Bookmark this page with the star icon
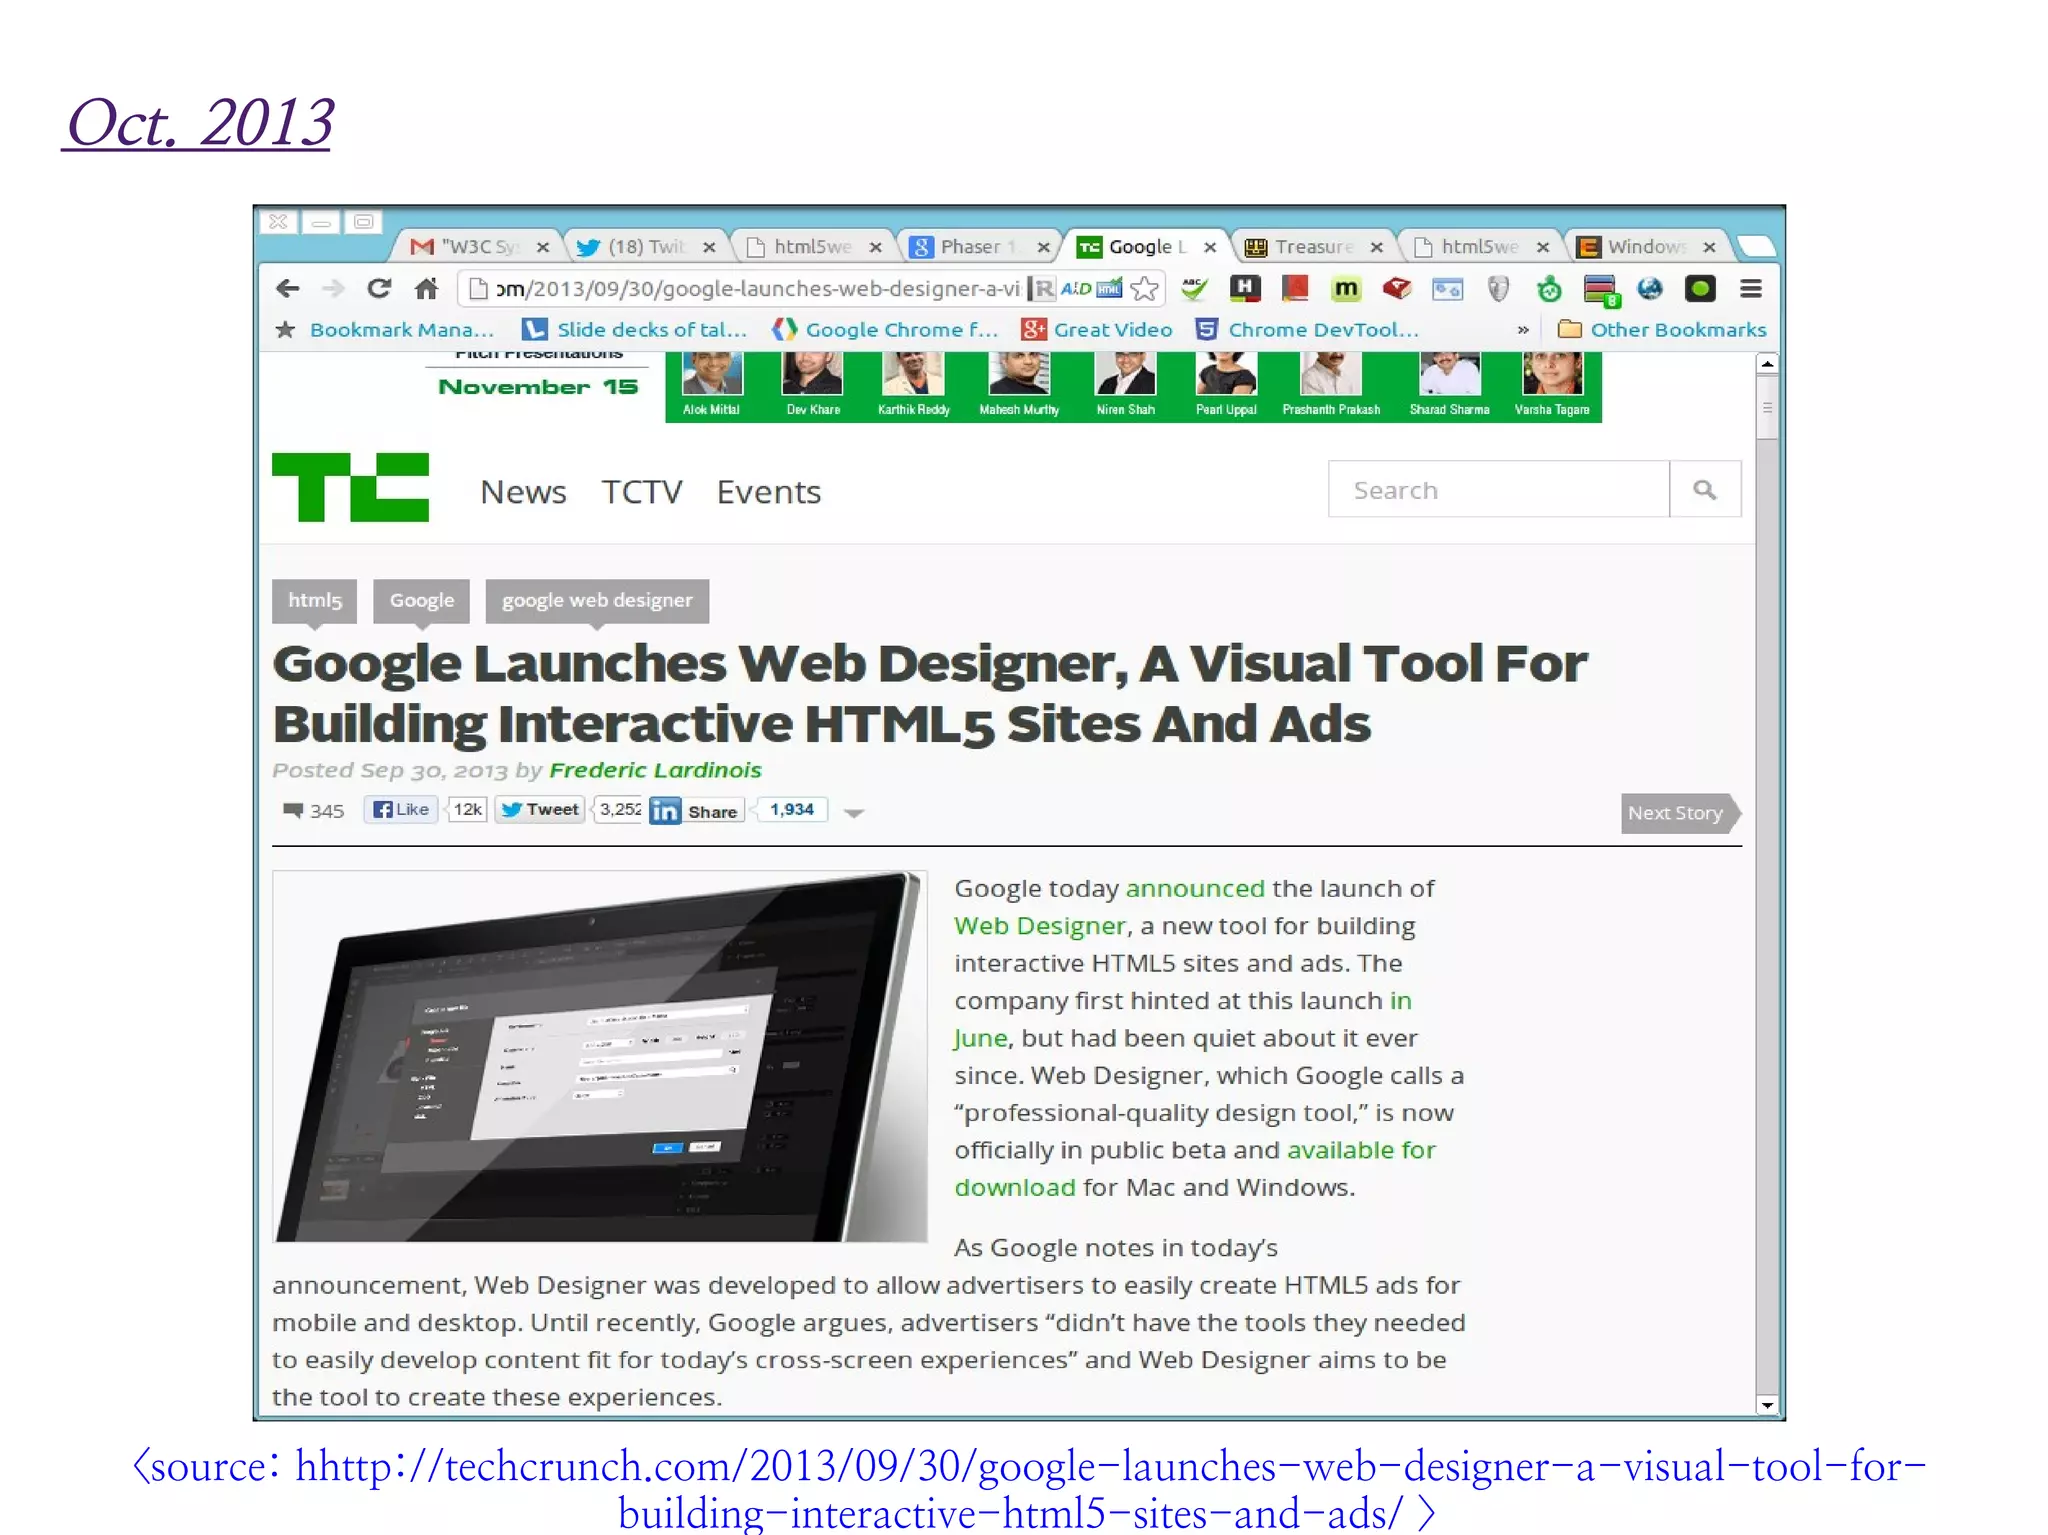 1144,289
